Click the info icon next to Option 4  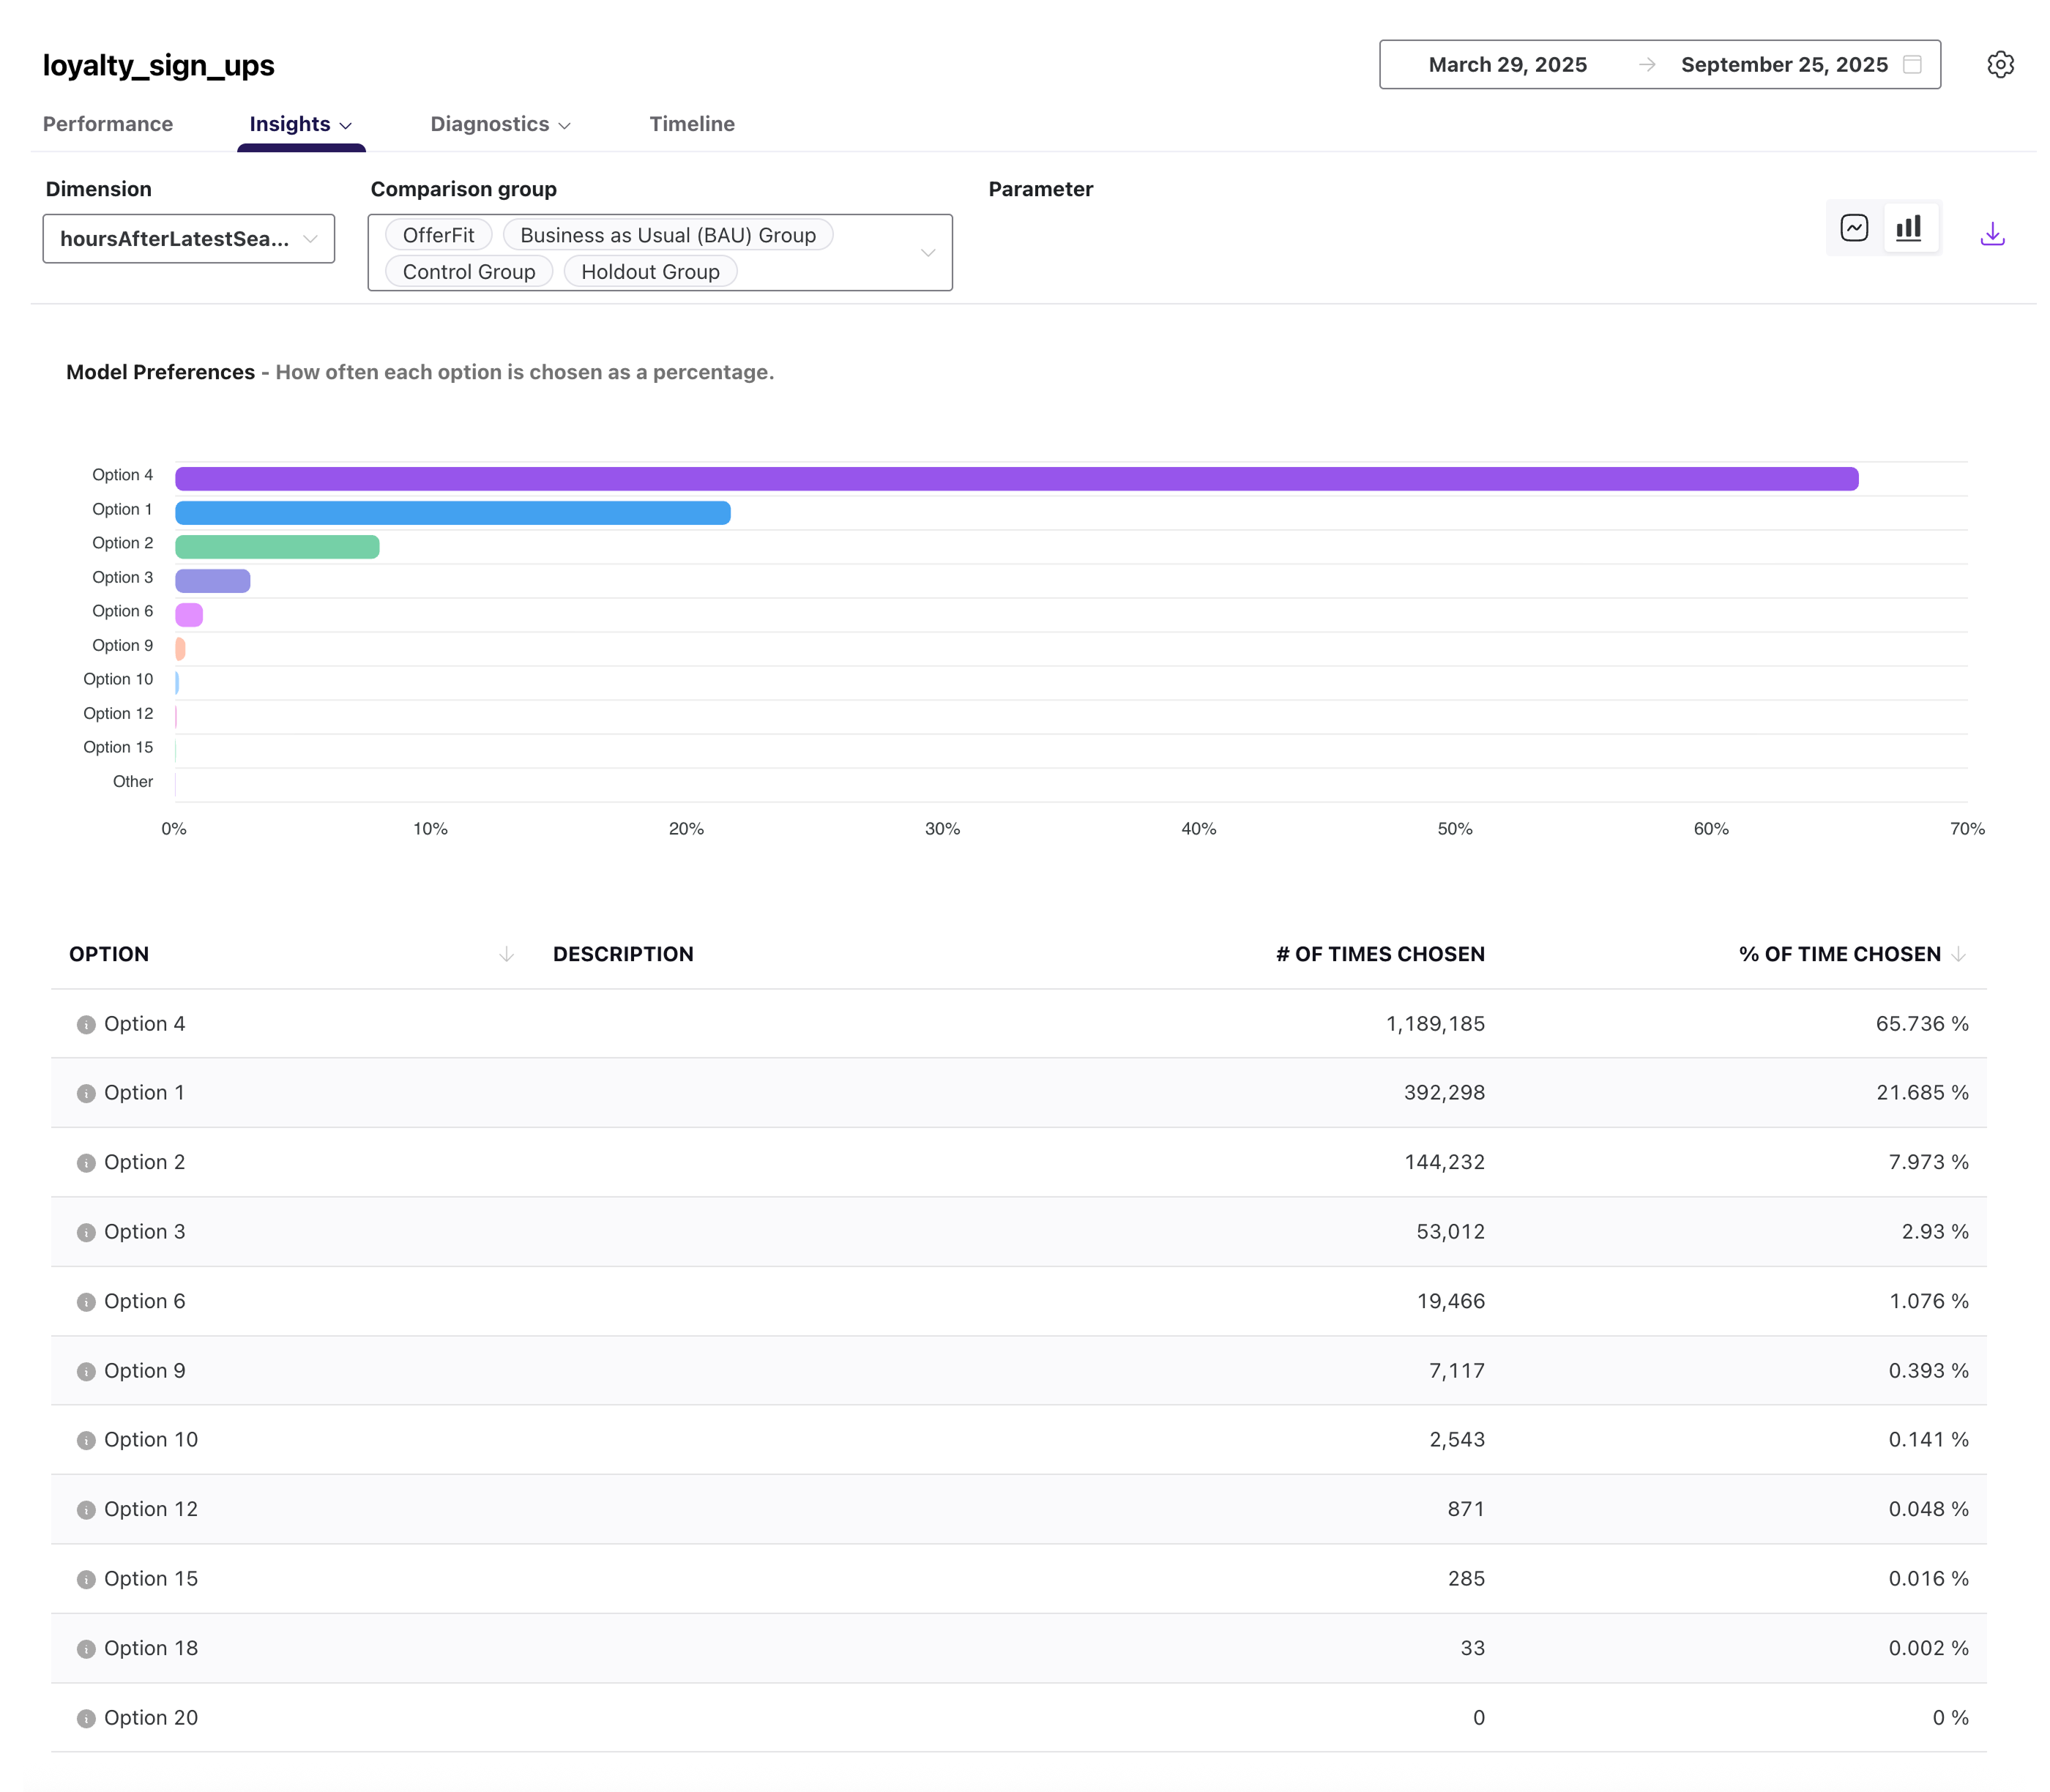pos(86,1024)
